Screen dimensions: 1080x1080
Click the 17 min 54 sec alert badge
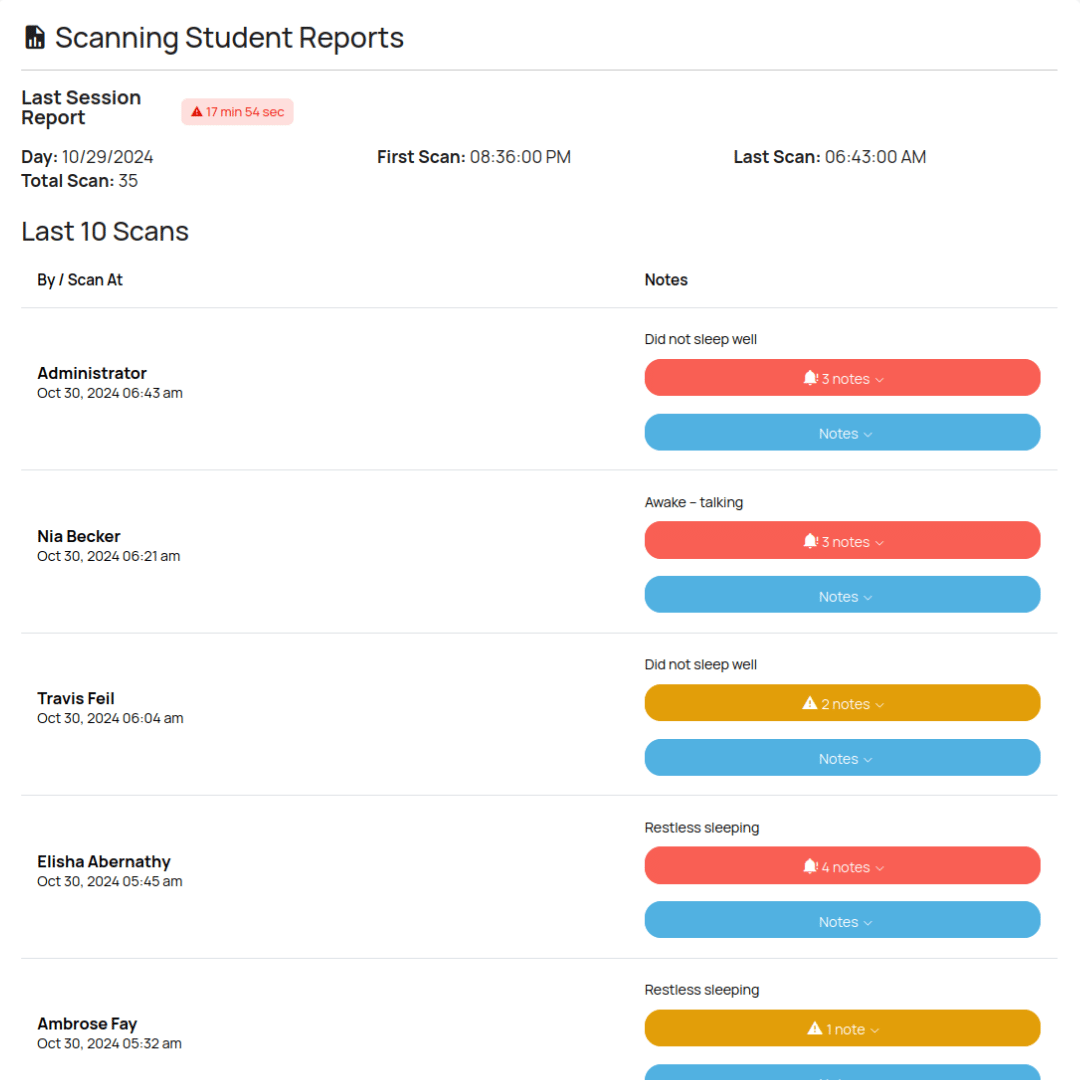(x=238, y=112)
